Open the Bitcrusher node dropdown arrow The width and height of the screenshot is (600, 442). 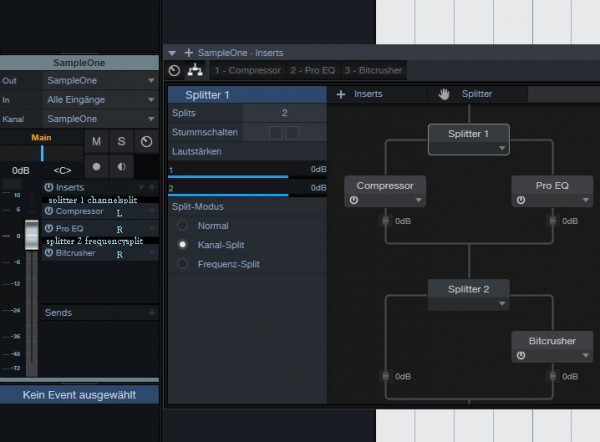[586, 355]
